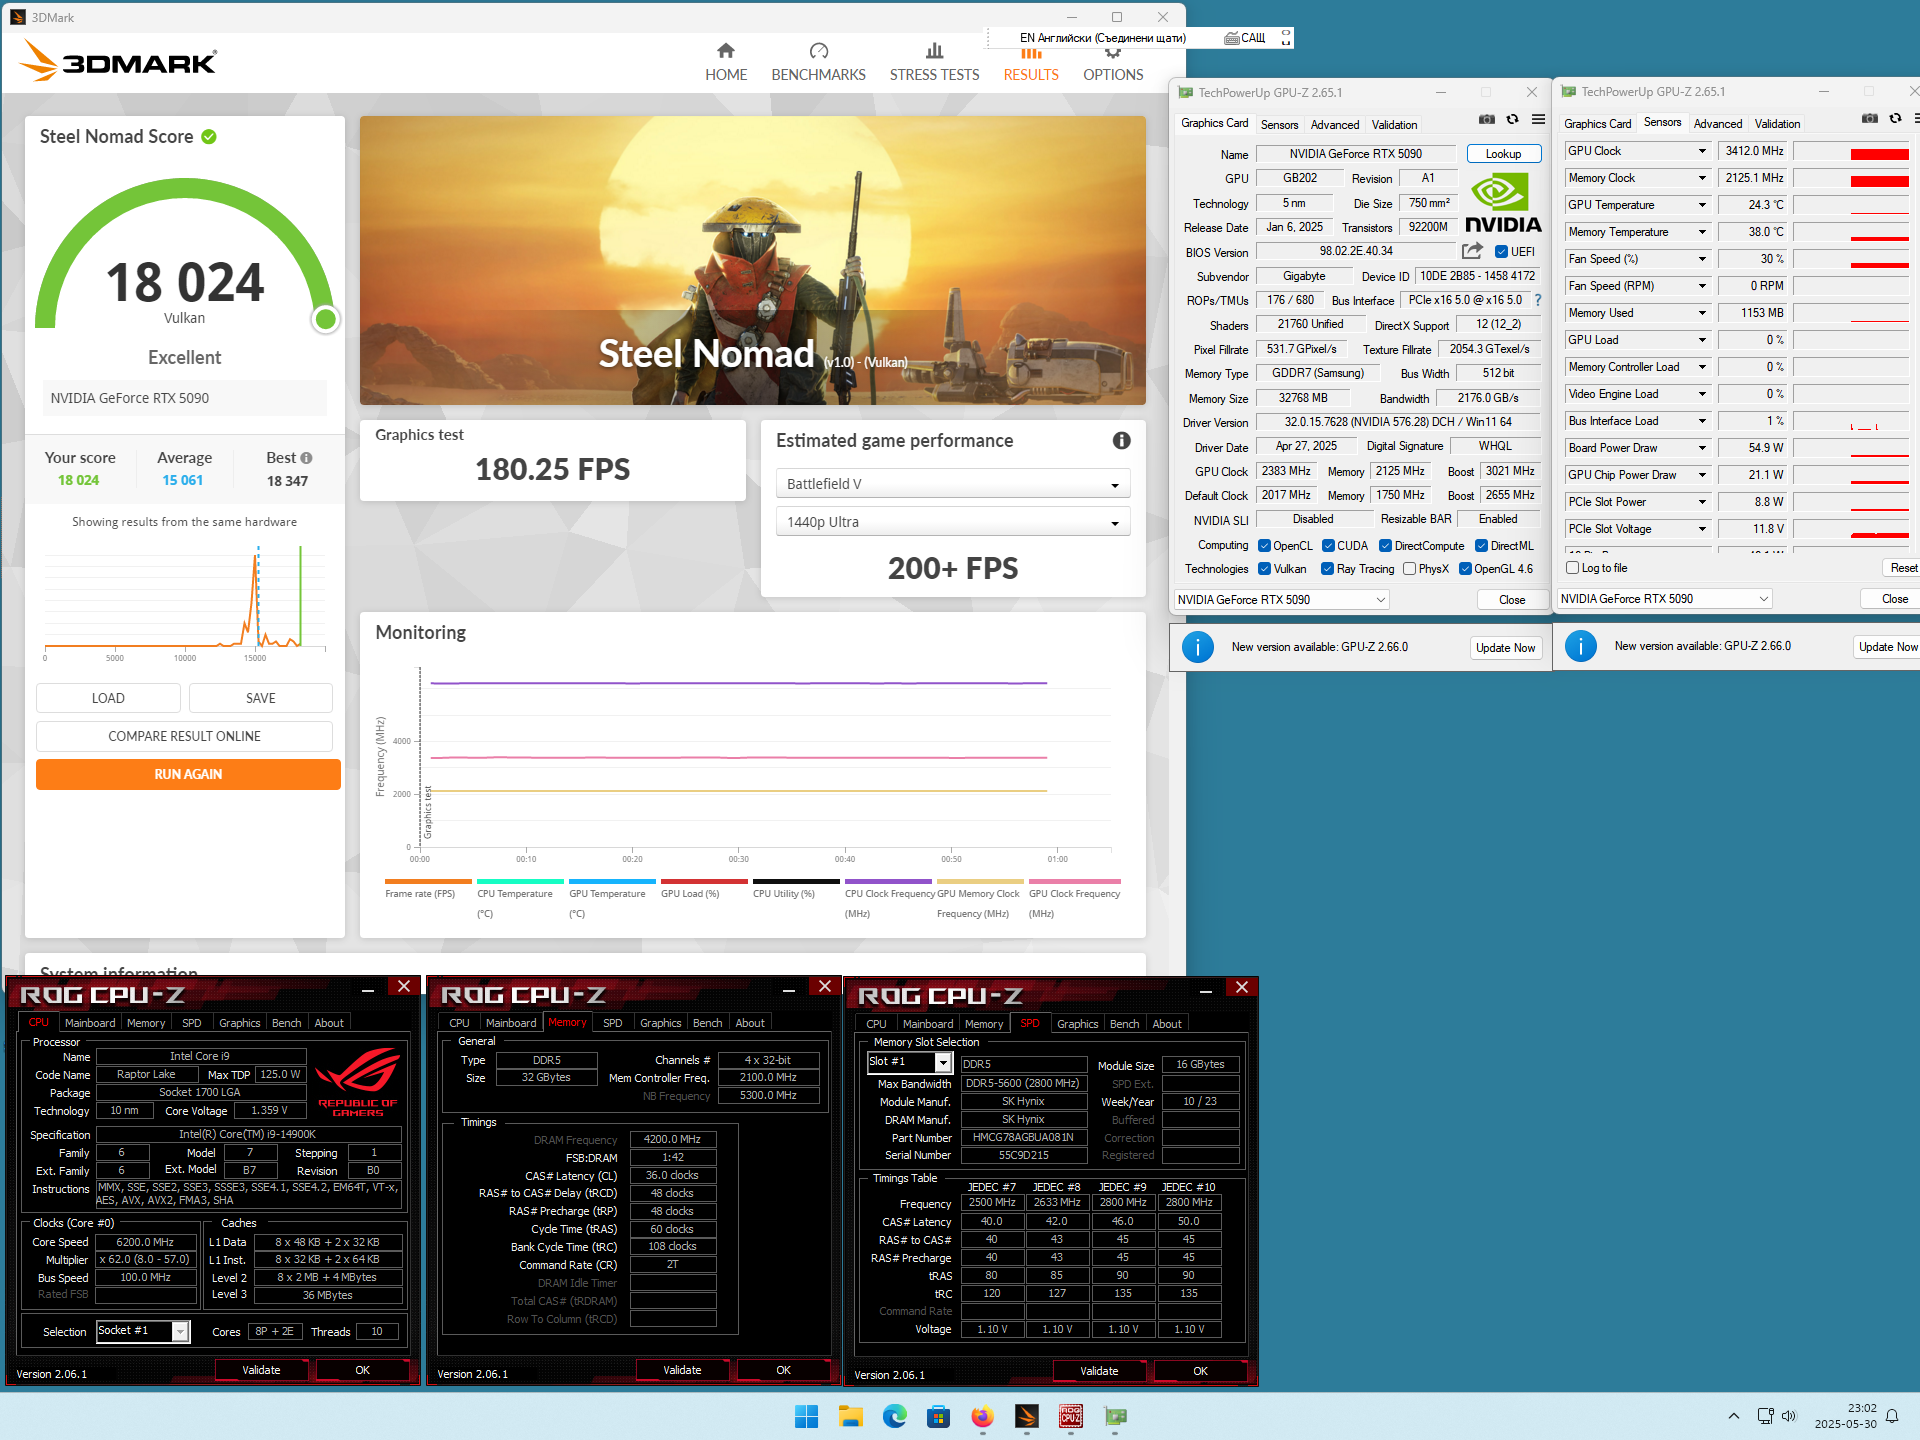Click the green verified score checkmark icon
This screenshot has height=1440, width=1920.
click(209, 137)
